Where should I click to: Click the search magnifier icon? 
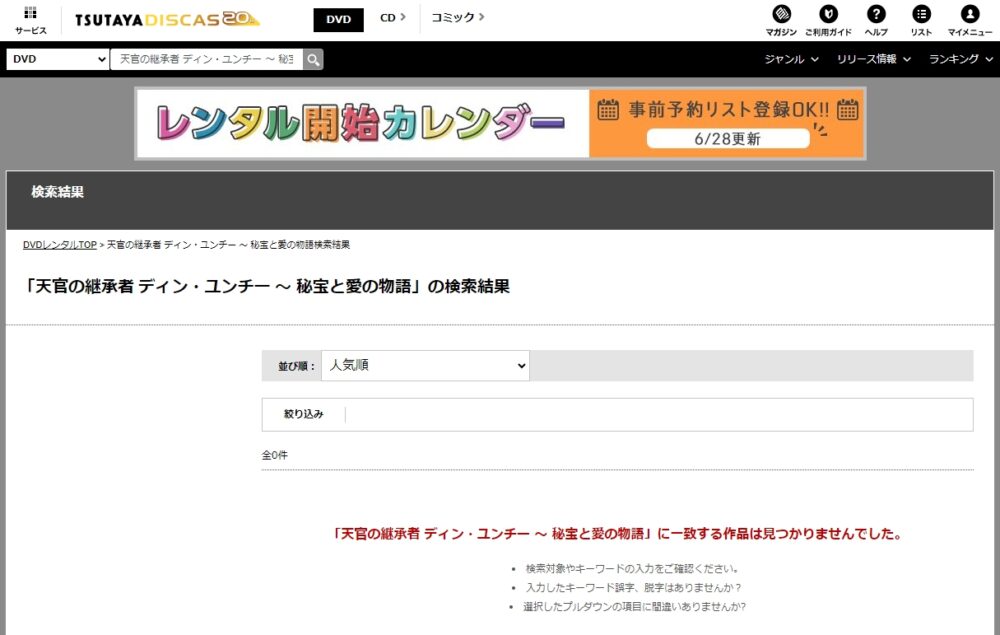click(313, 59)
